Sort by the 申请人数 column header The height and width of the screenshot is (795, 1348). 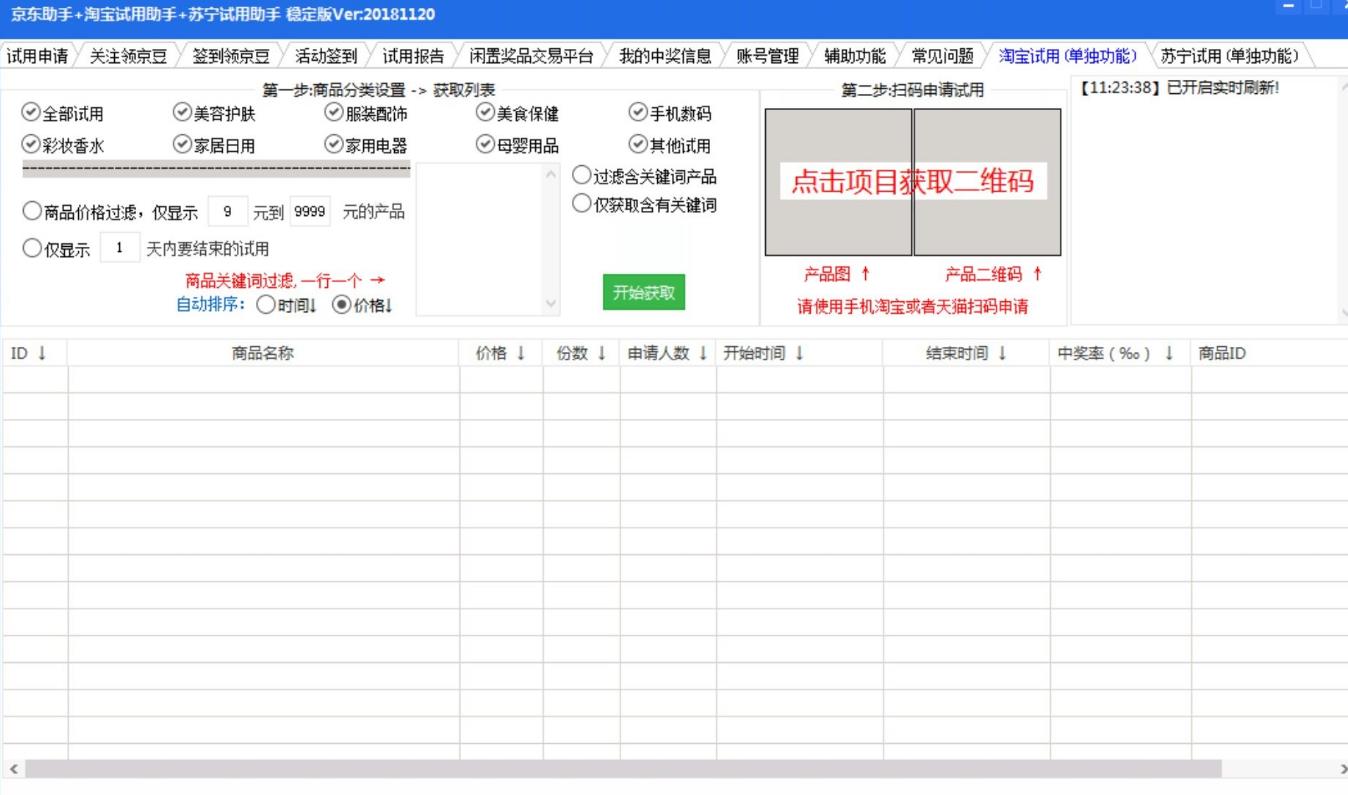[x=668, y=353]
